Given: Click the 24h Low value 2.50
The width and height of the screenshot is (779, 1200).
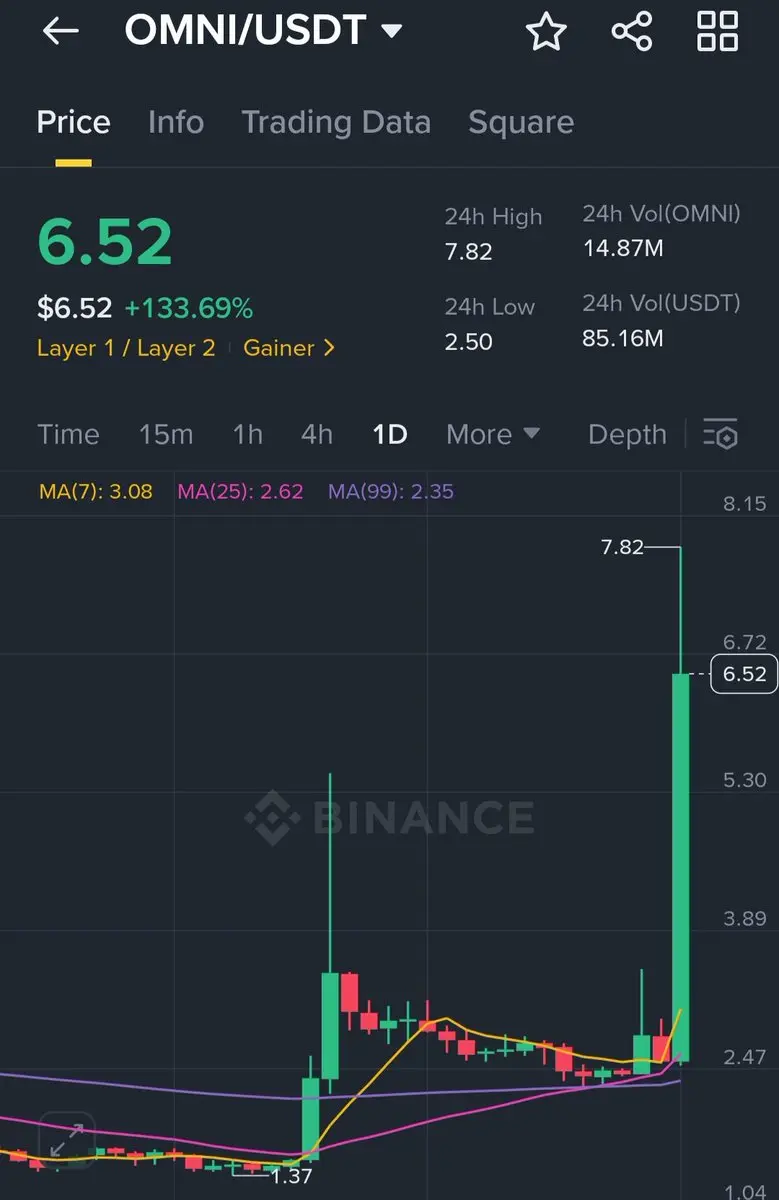Looking at the screenshot, I should (x=469, y=341).
